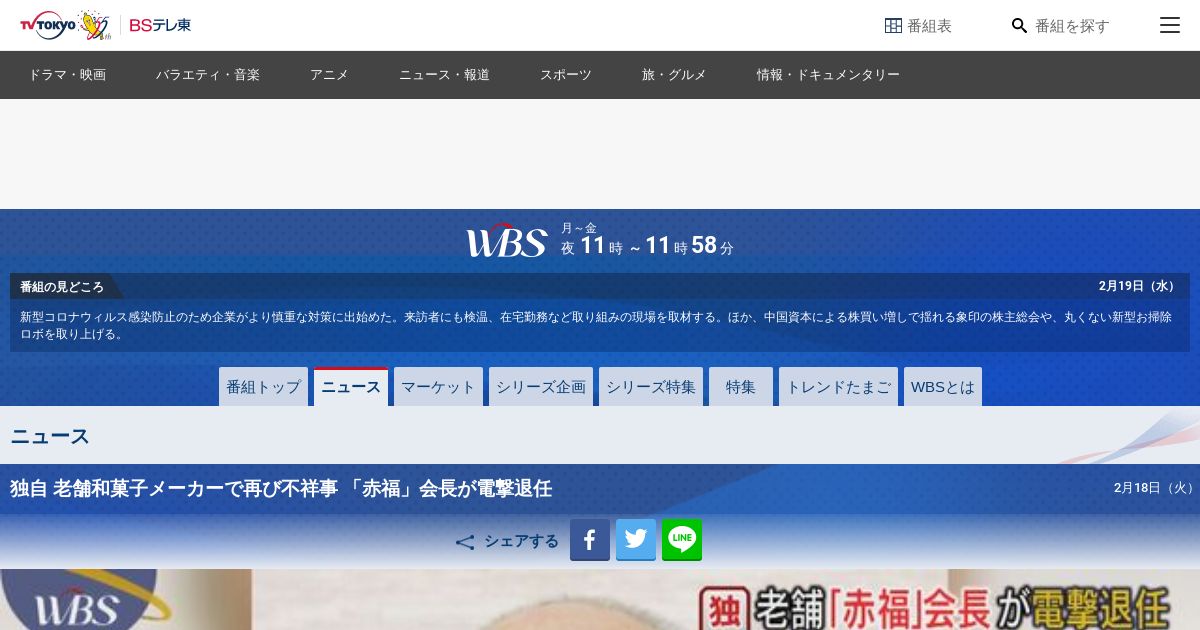Select the share arrow icon beside シェアする
Viewport: 1200px width, 630px height.
pyautogui.click(x=465, y=542)
